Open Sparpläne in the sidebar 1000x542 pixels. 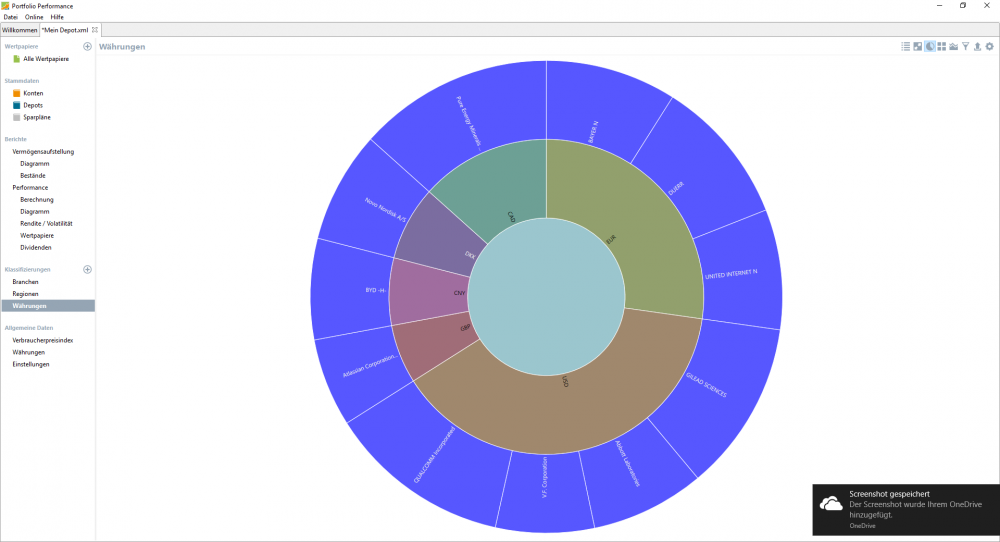click(37, 117)
